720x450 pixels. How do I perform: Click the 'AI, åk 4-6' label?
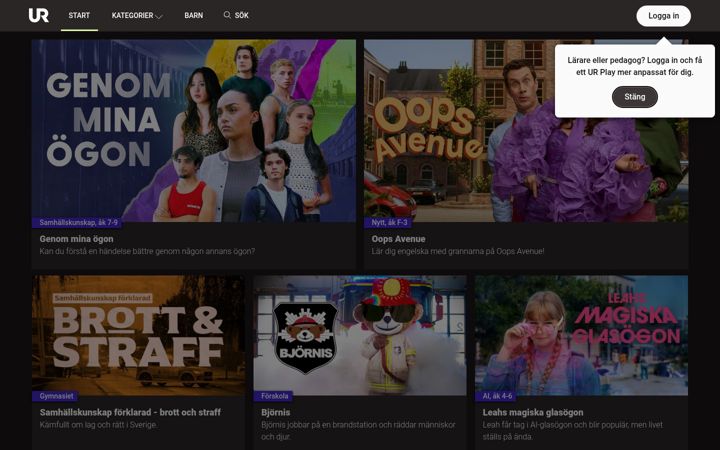(x=497, y=396)
